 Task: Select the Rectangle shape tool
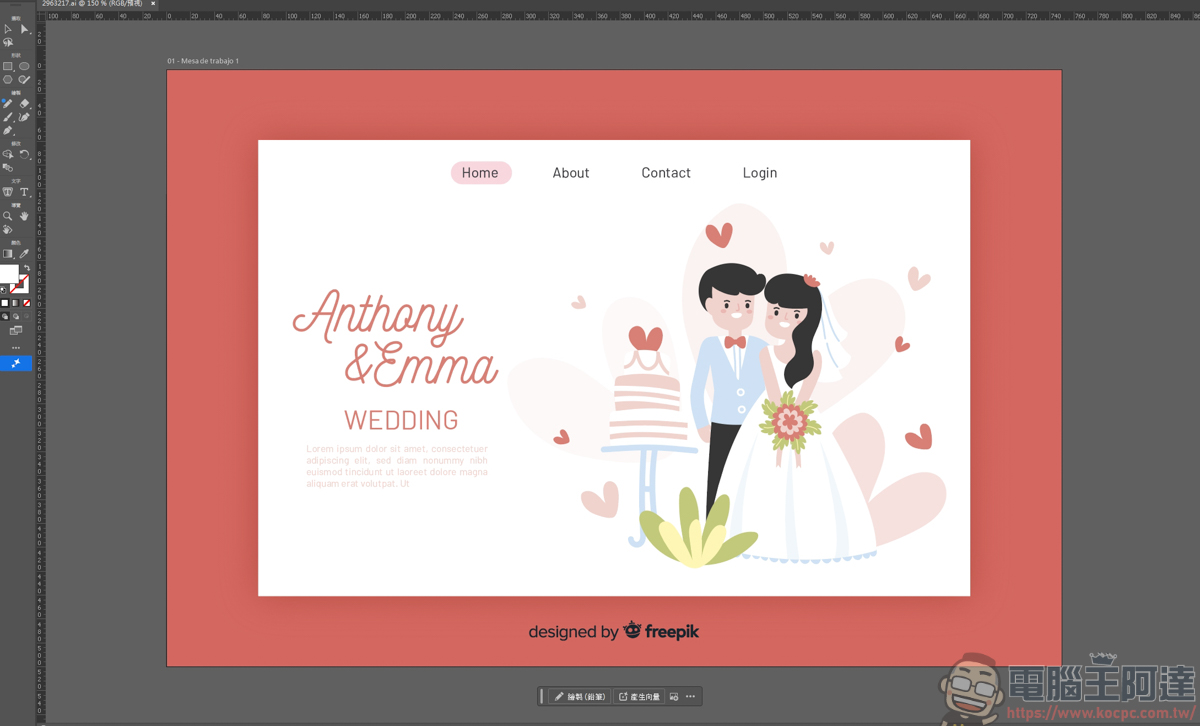[x=8, y=67]
